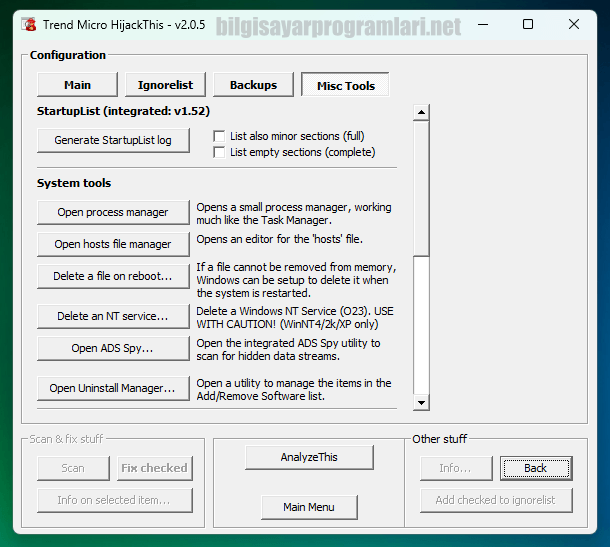Open process manager

click(113, 212)
